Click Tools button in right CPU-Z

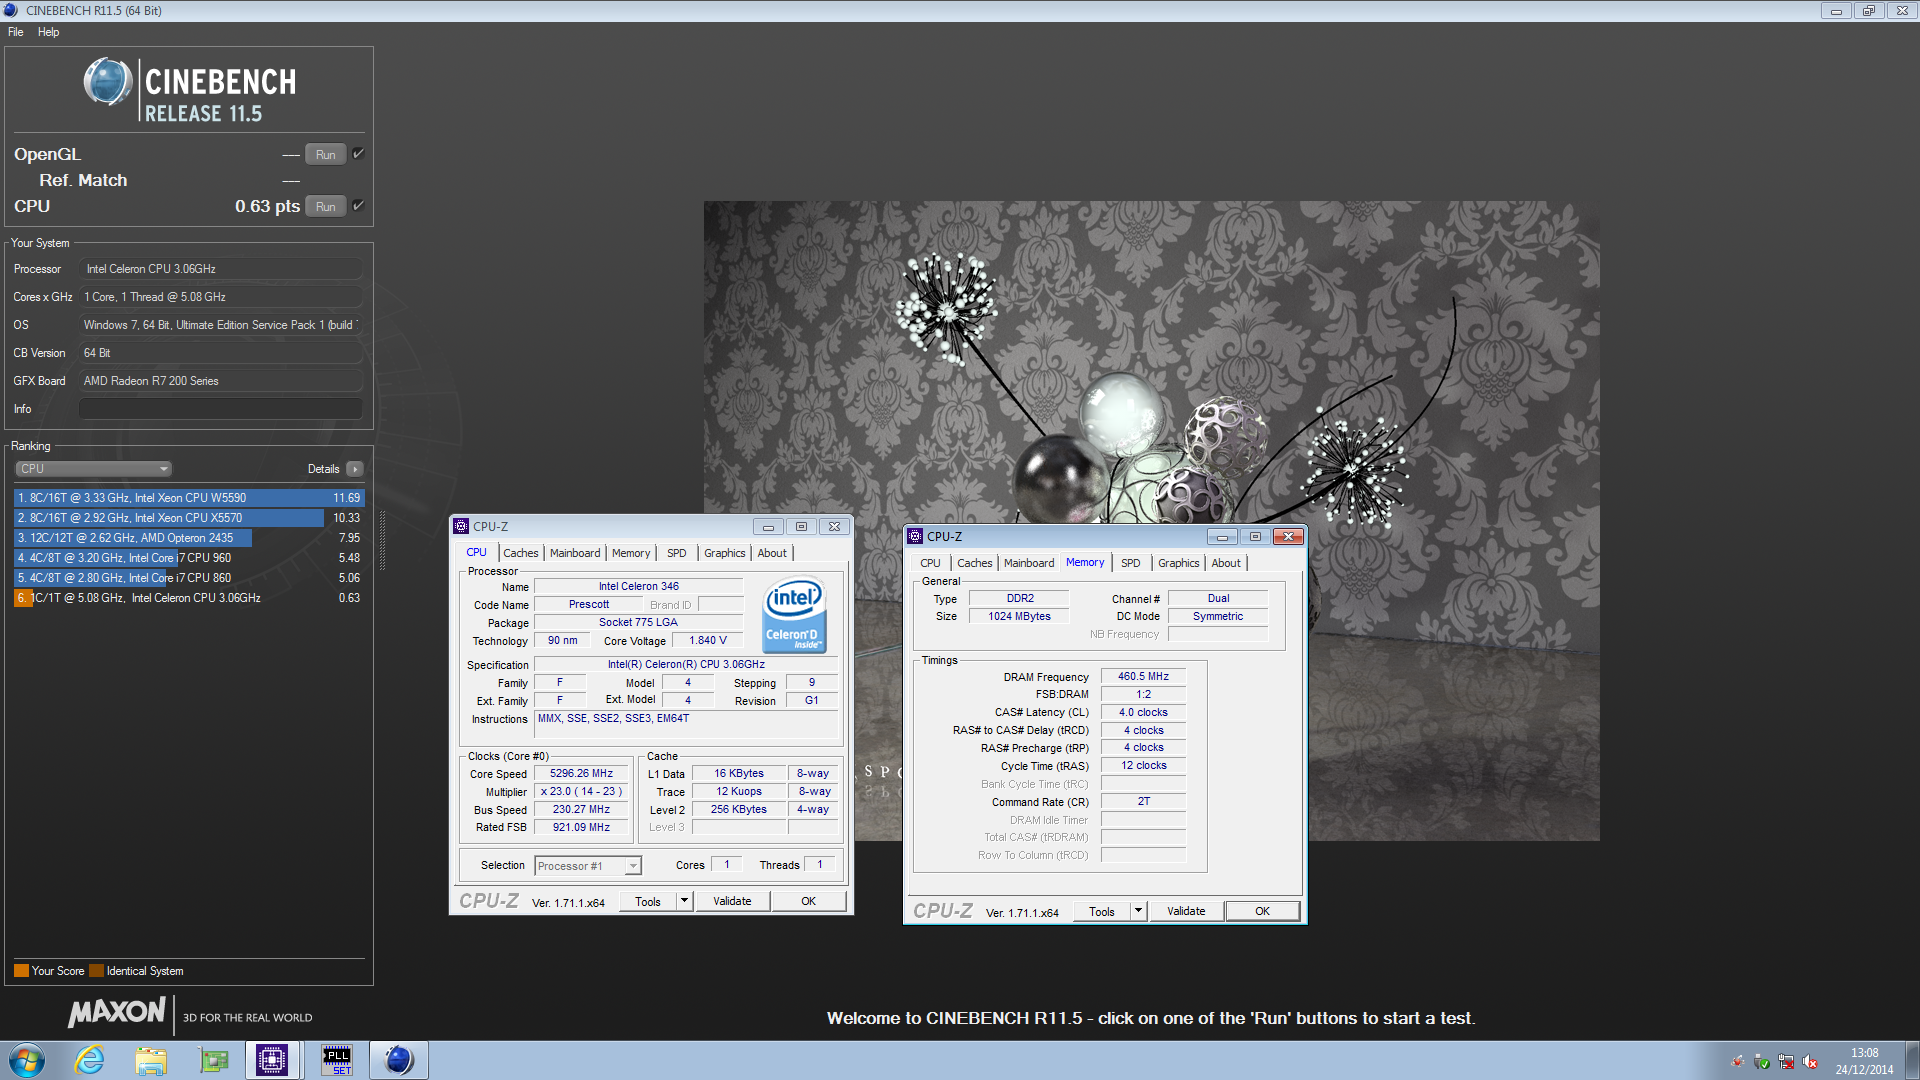(x=1102, y=911)
